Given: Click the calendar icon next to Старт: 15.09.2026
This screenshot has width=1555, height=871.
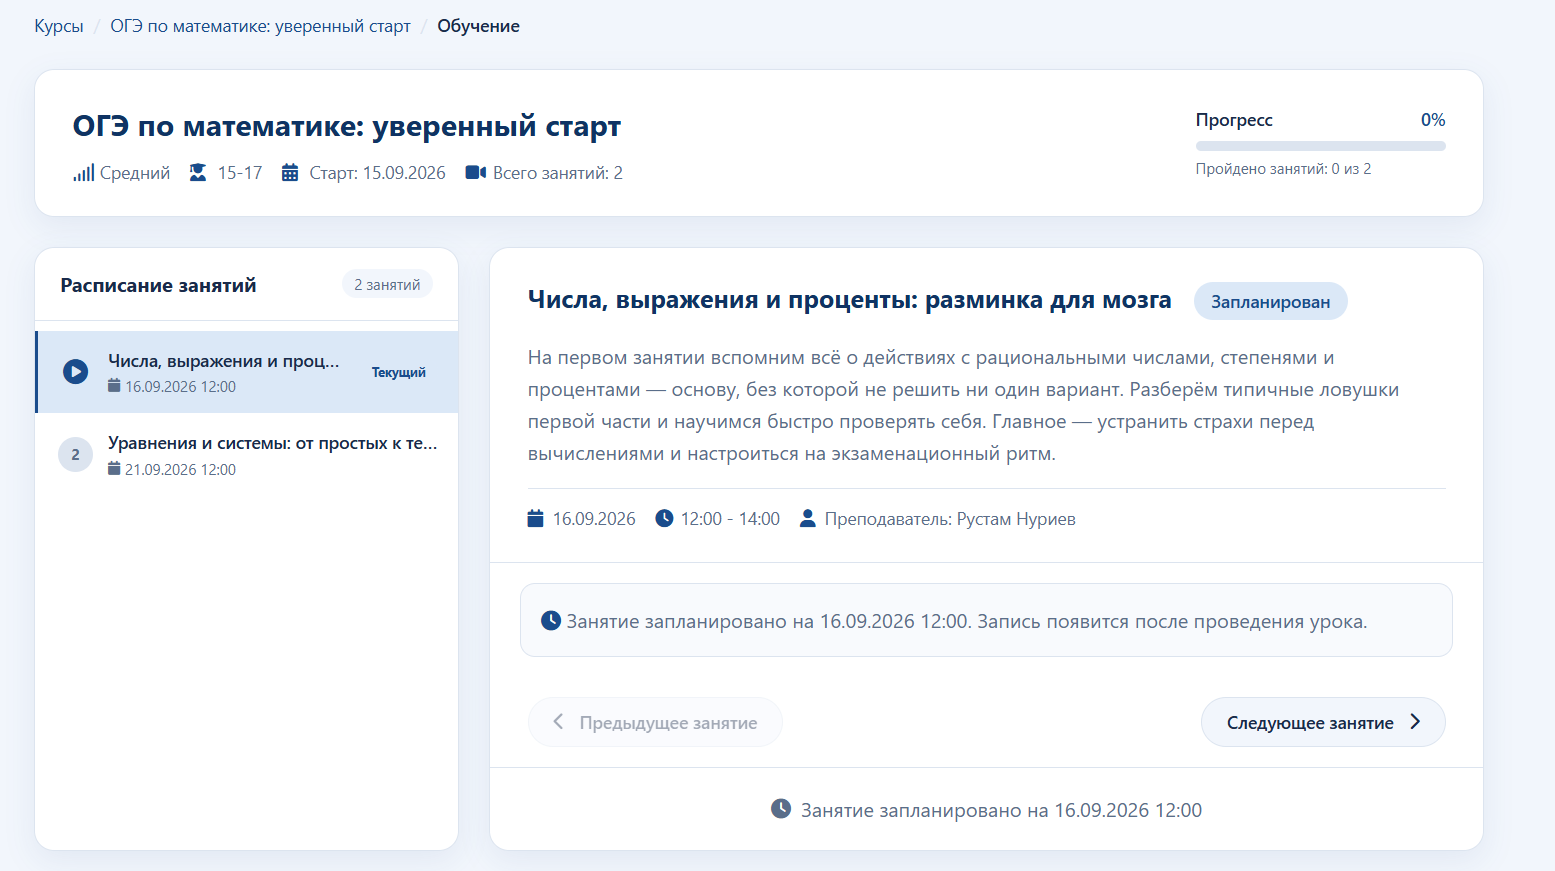Looking at the screenshot, I should [x=290, y=173].
